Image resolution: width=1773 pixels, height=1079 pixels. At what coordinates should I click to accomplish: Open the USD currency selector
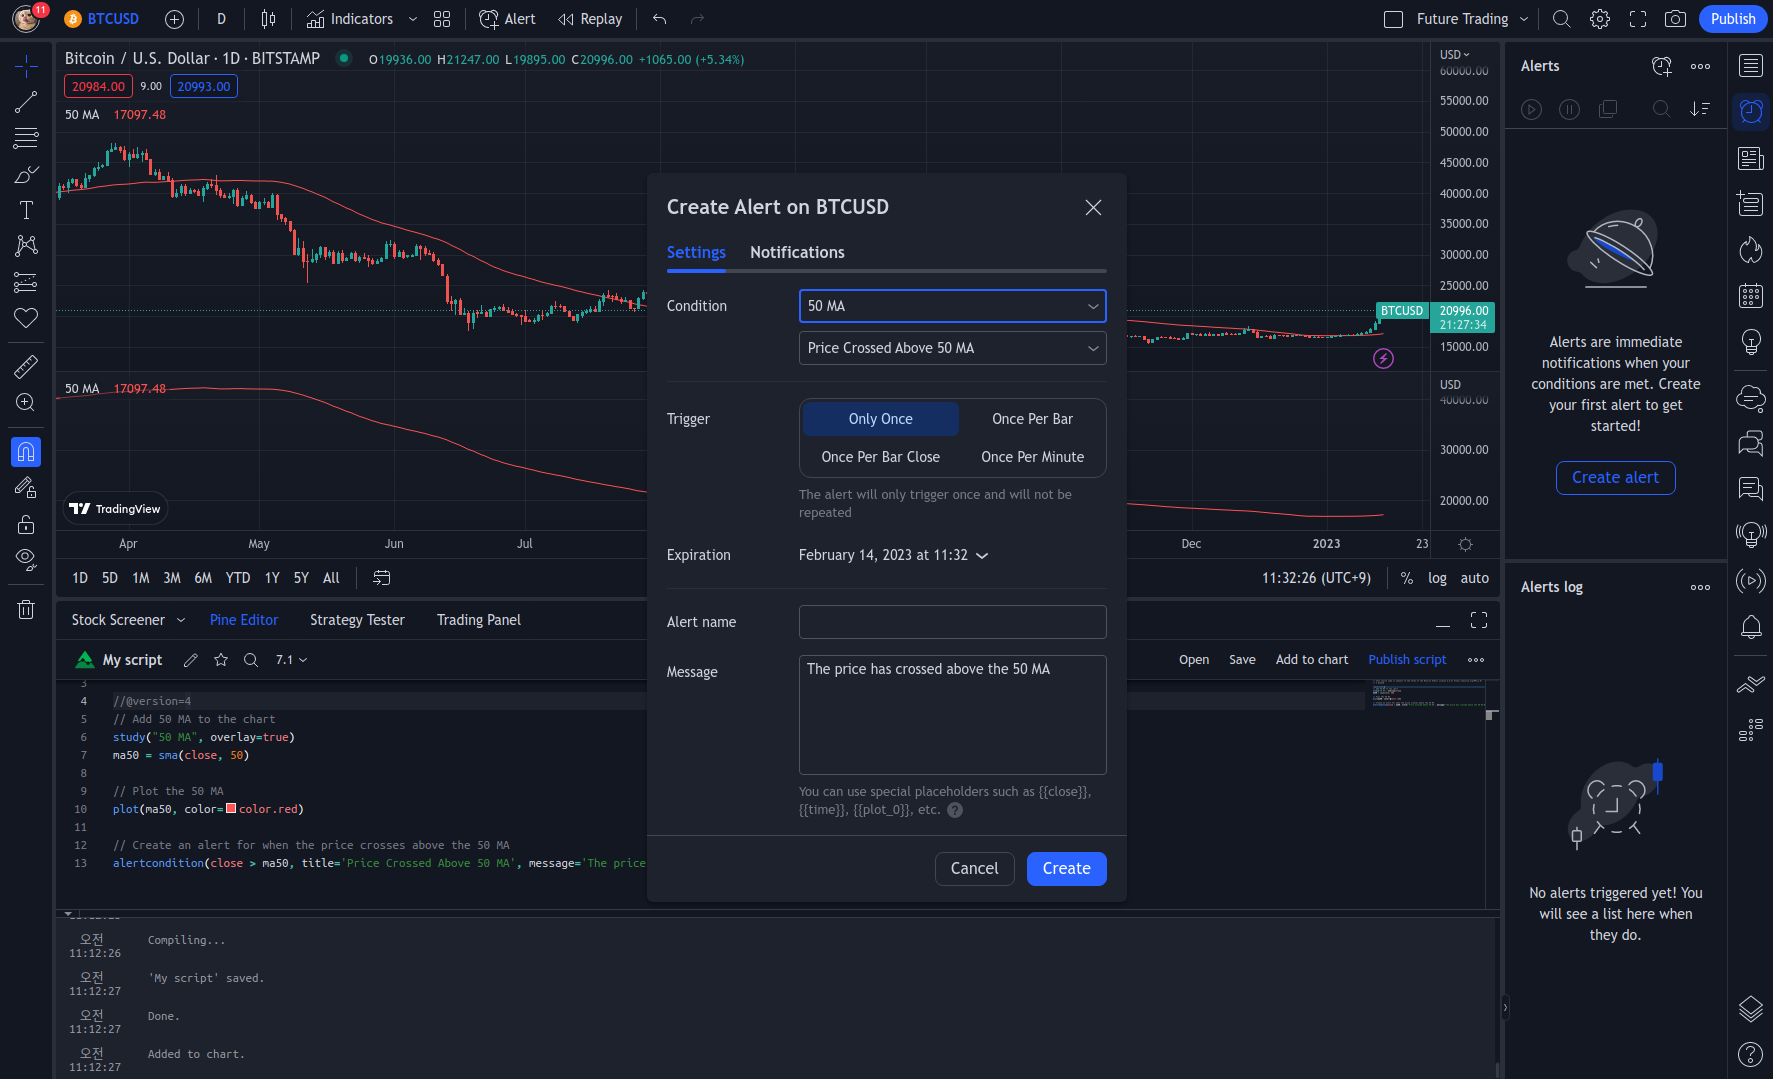(1454, 55)
